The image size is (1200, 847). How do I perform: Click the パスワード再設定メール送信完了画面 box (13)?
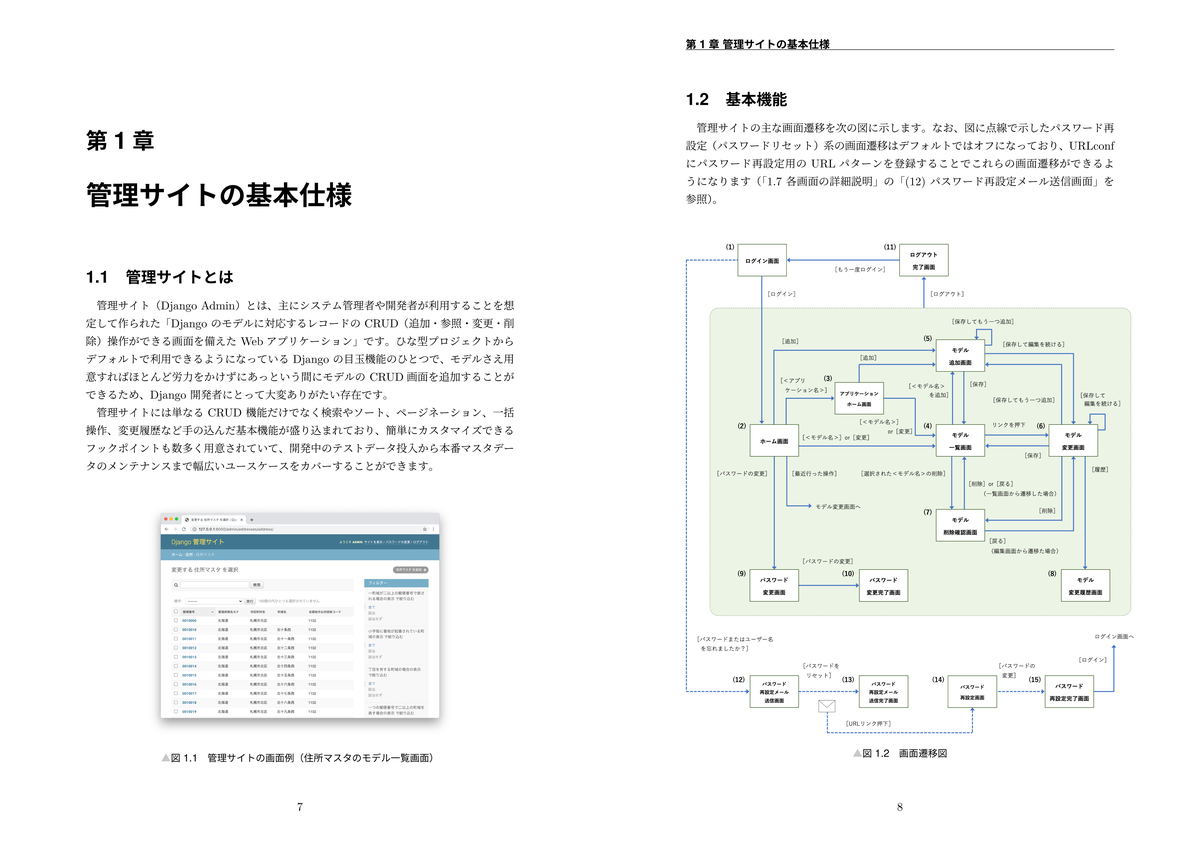click(883, 692)
